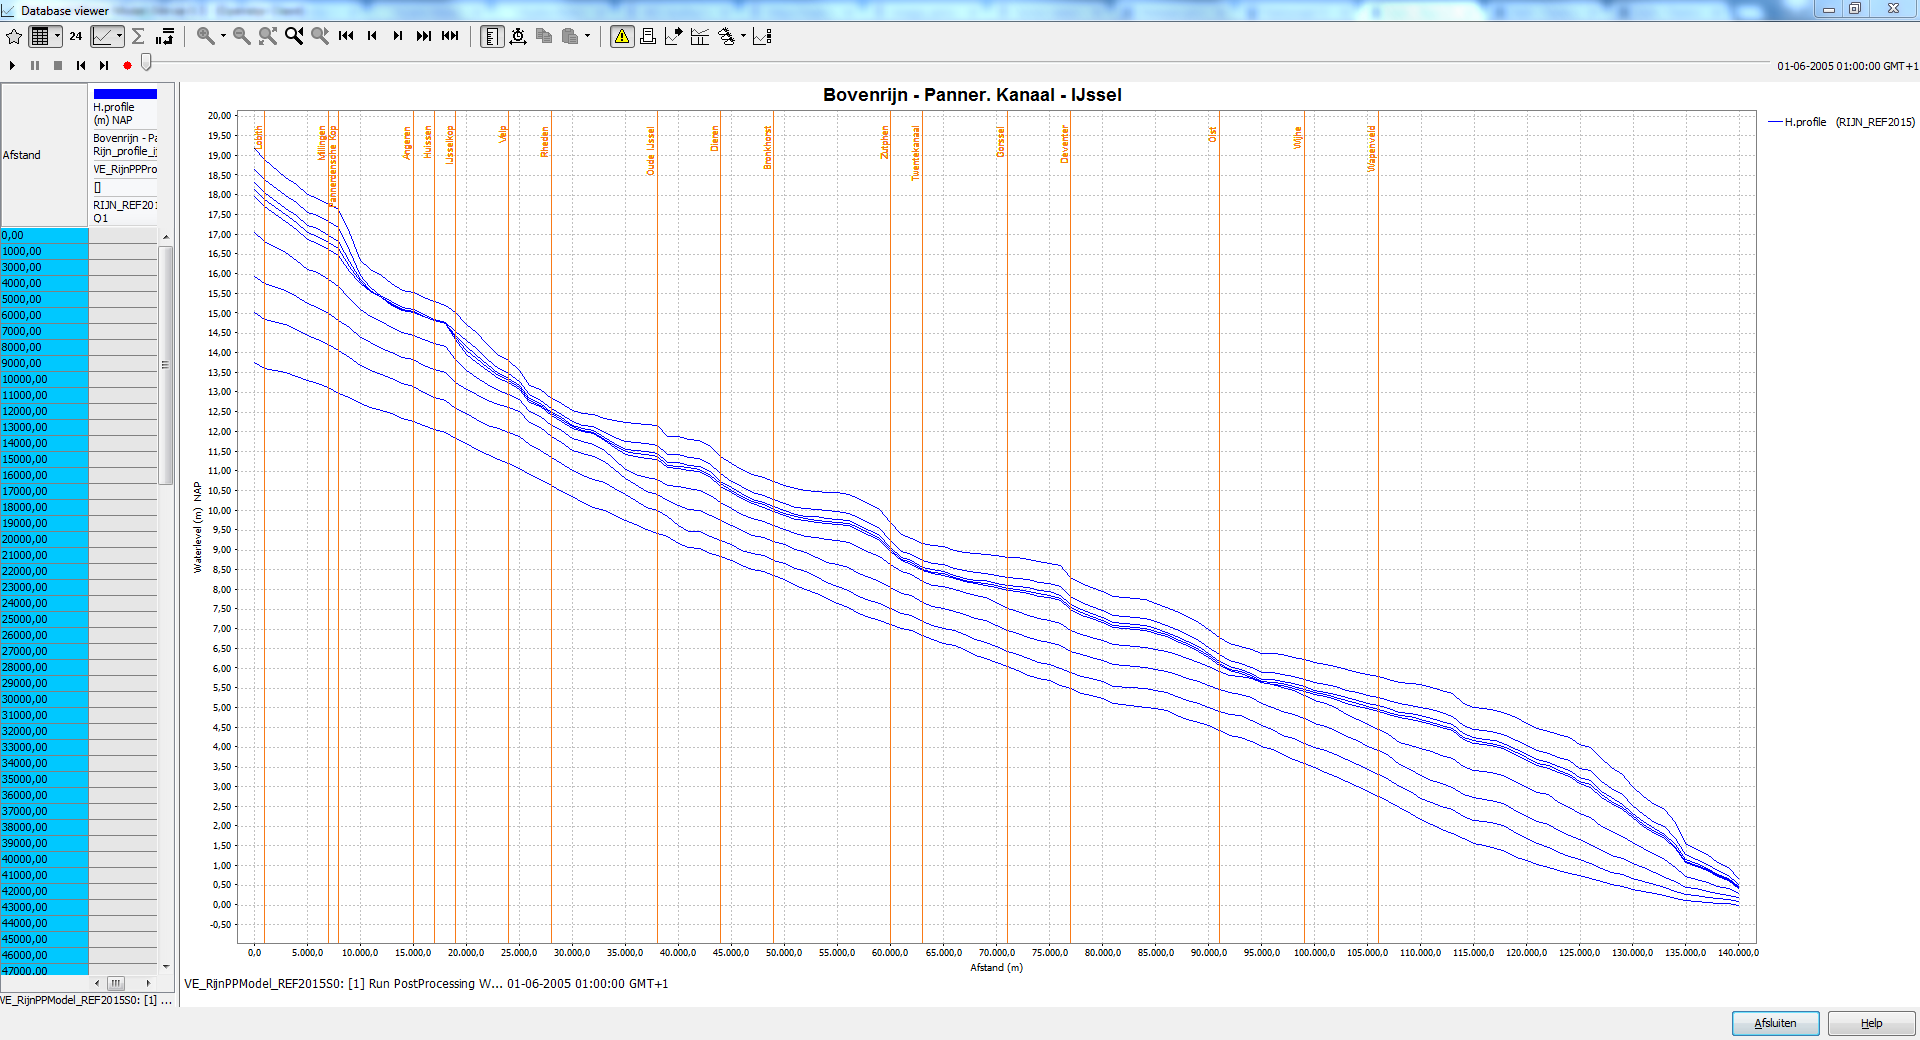This screenshot has width=1920, height=1040.
Task: Toggle the yellow warning thresholds button
Action: (622, 37)
